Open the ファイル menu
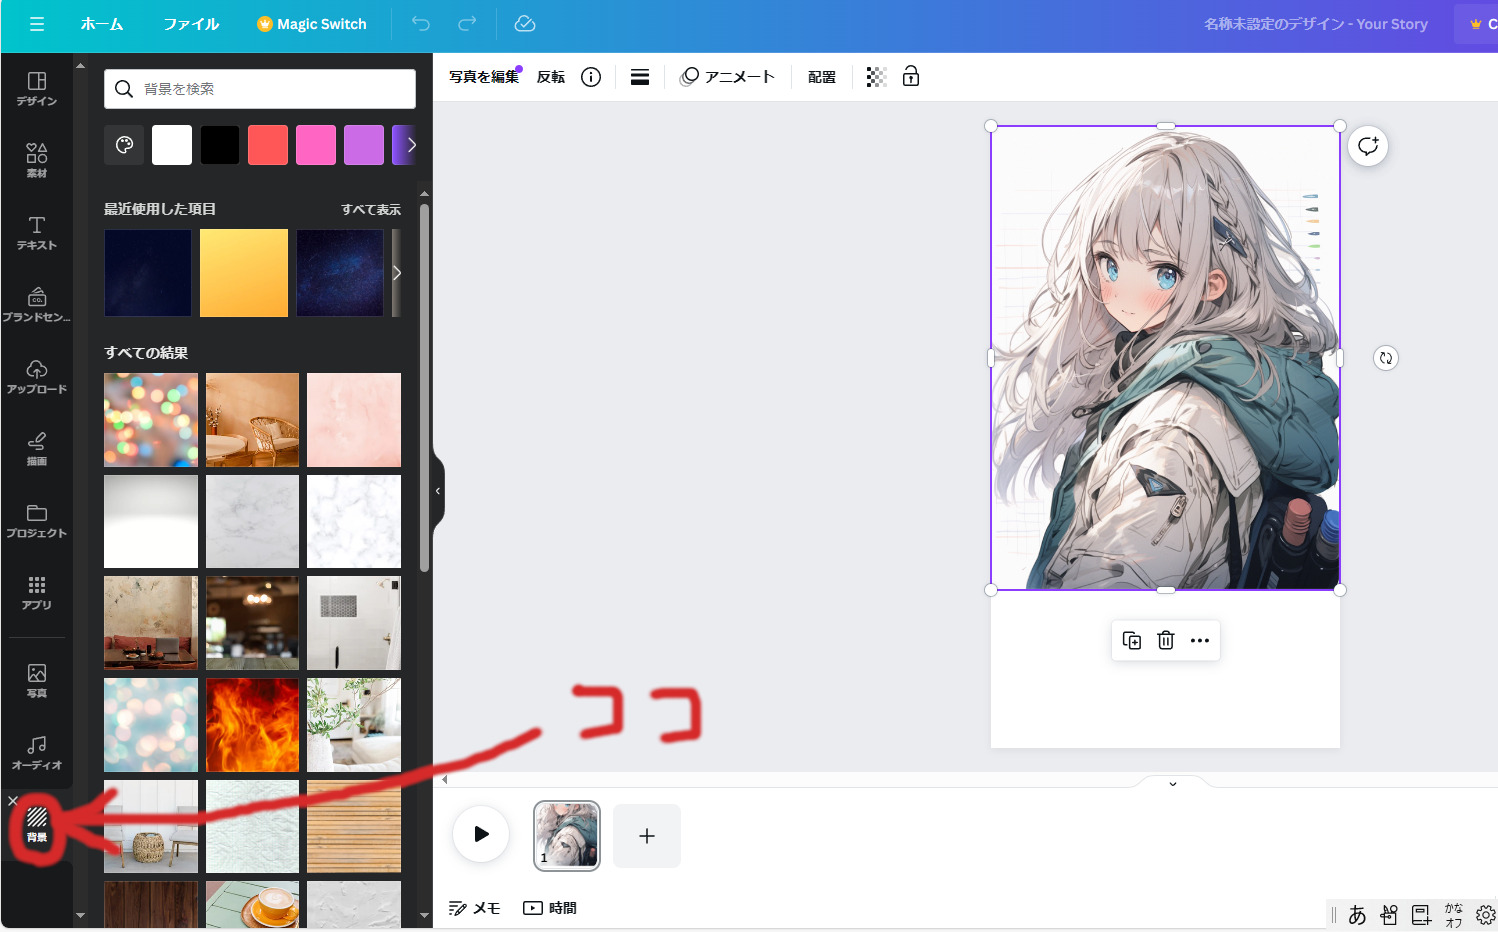1498x932 pixels. pos(191,24)
